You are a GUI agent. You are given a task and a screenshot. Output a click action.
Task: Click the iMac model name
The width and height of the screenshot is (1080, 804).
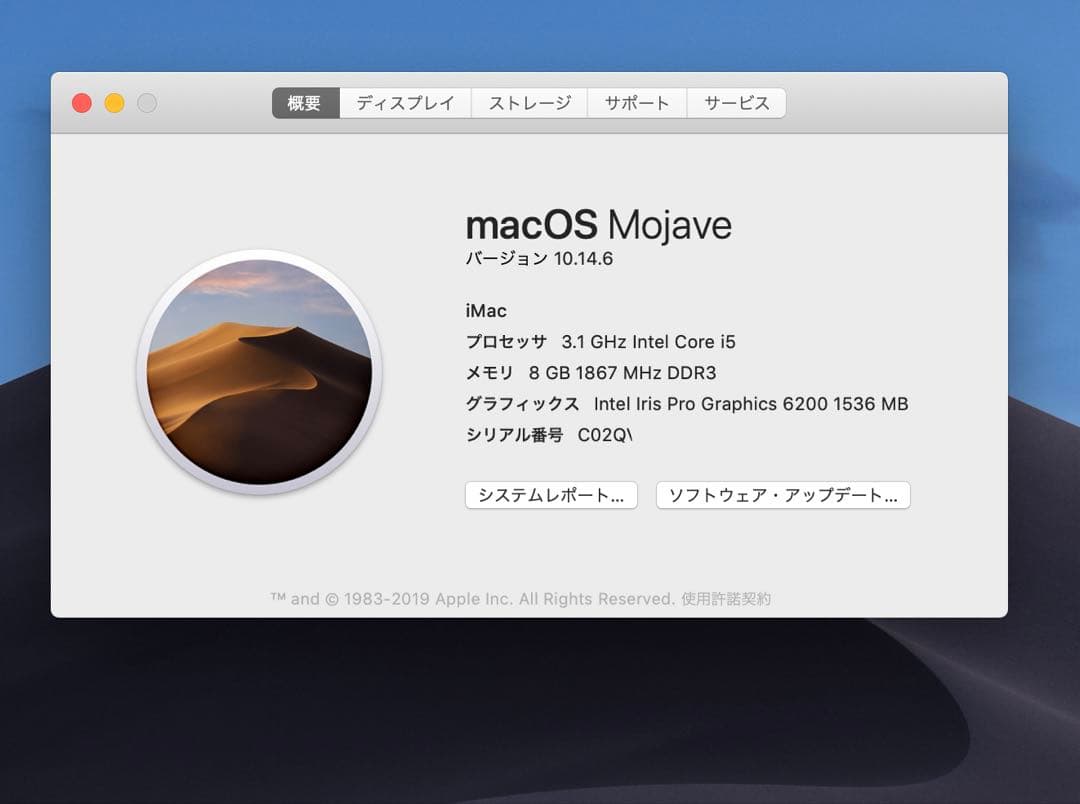(486, 311)
